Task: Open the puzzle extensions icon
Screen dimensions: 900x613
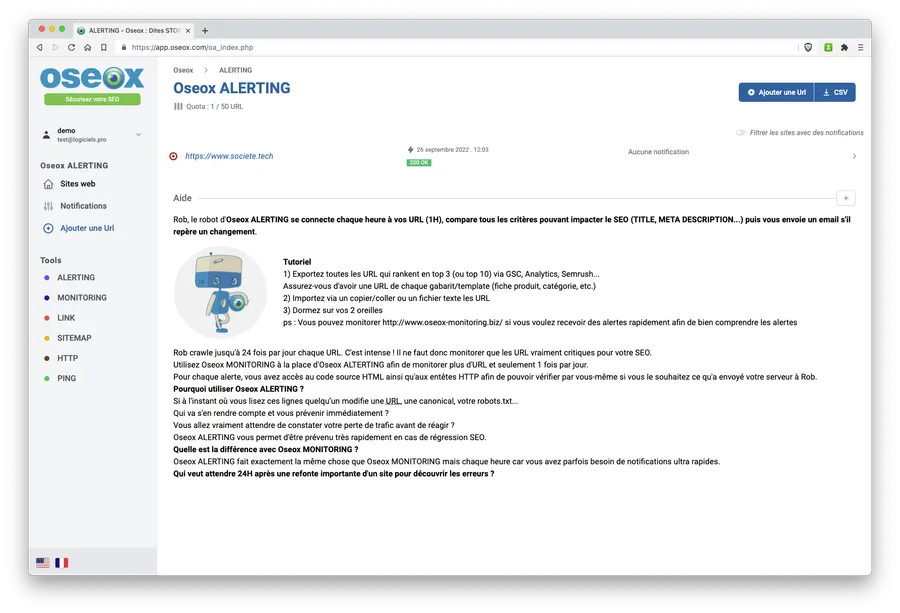Action: click(844, 48)
